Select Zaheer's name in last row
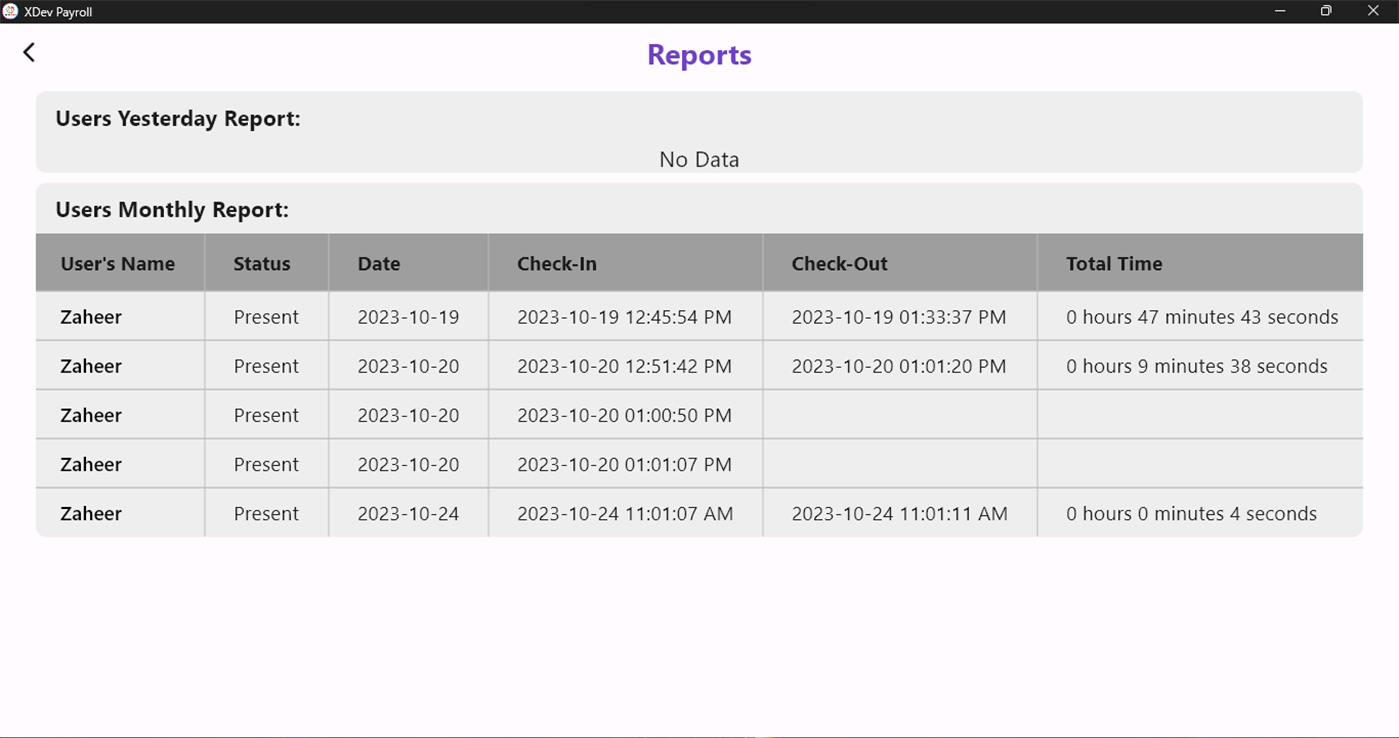1399x738 pixels. pyautogui.click(x=91, y=513)
